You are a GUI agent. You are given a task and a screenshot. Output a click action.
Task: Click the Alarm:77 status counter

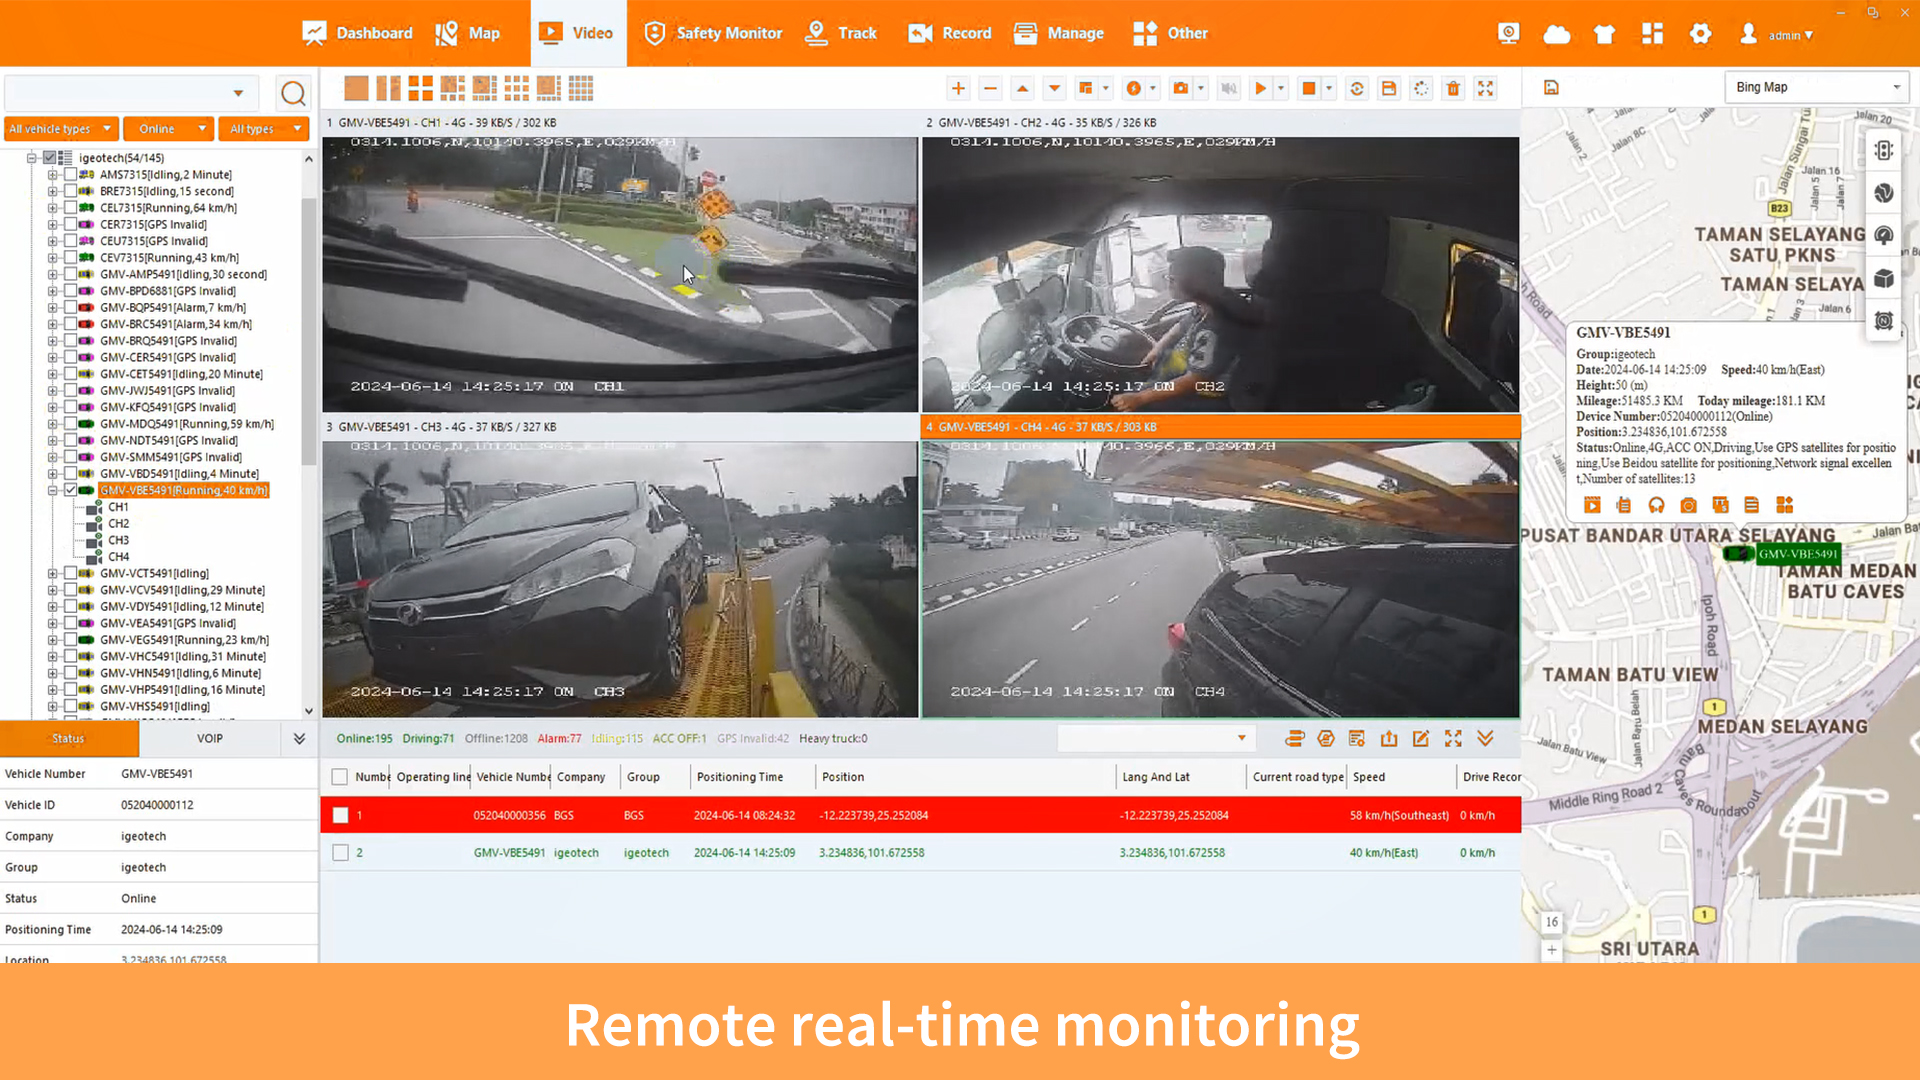[559, 738]
